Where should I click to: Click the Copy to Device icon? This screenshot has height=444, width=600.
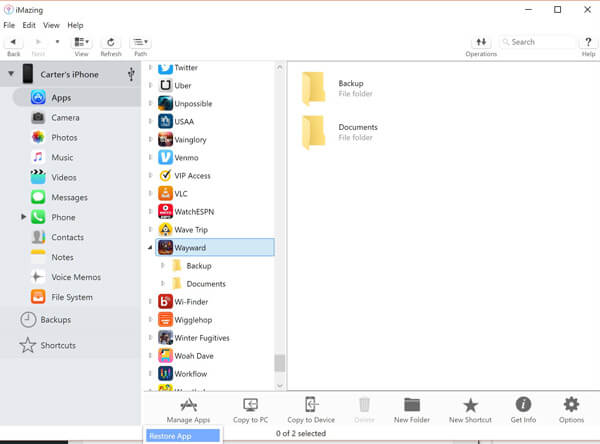click(311, 404)
